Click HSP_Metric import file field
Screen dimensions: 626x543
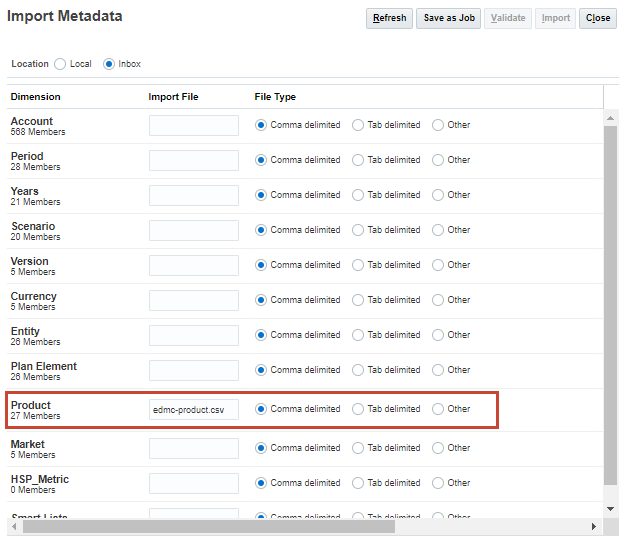[x=194, y=484]
